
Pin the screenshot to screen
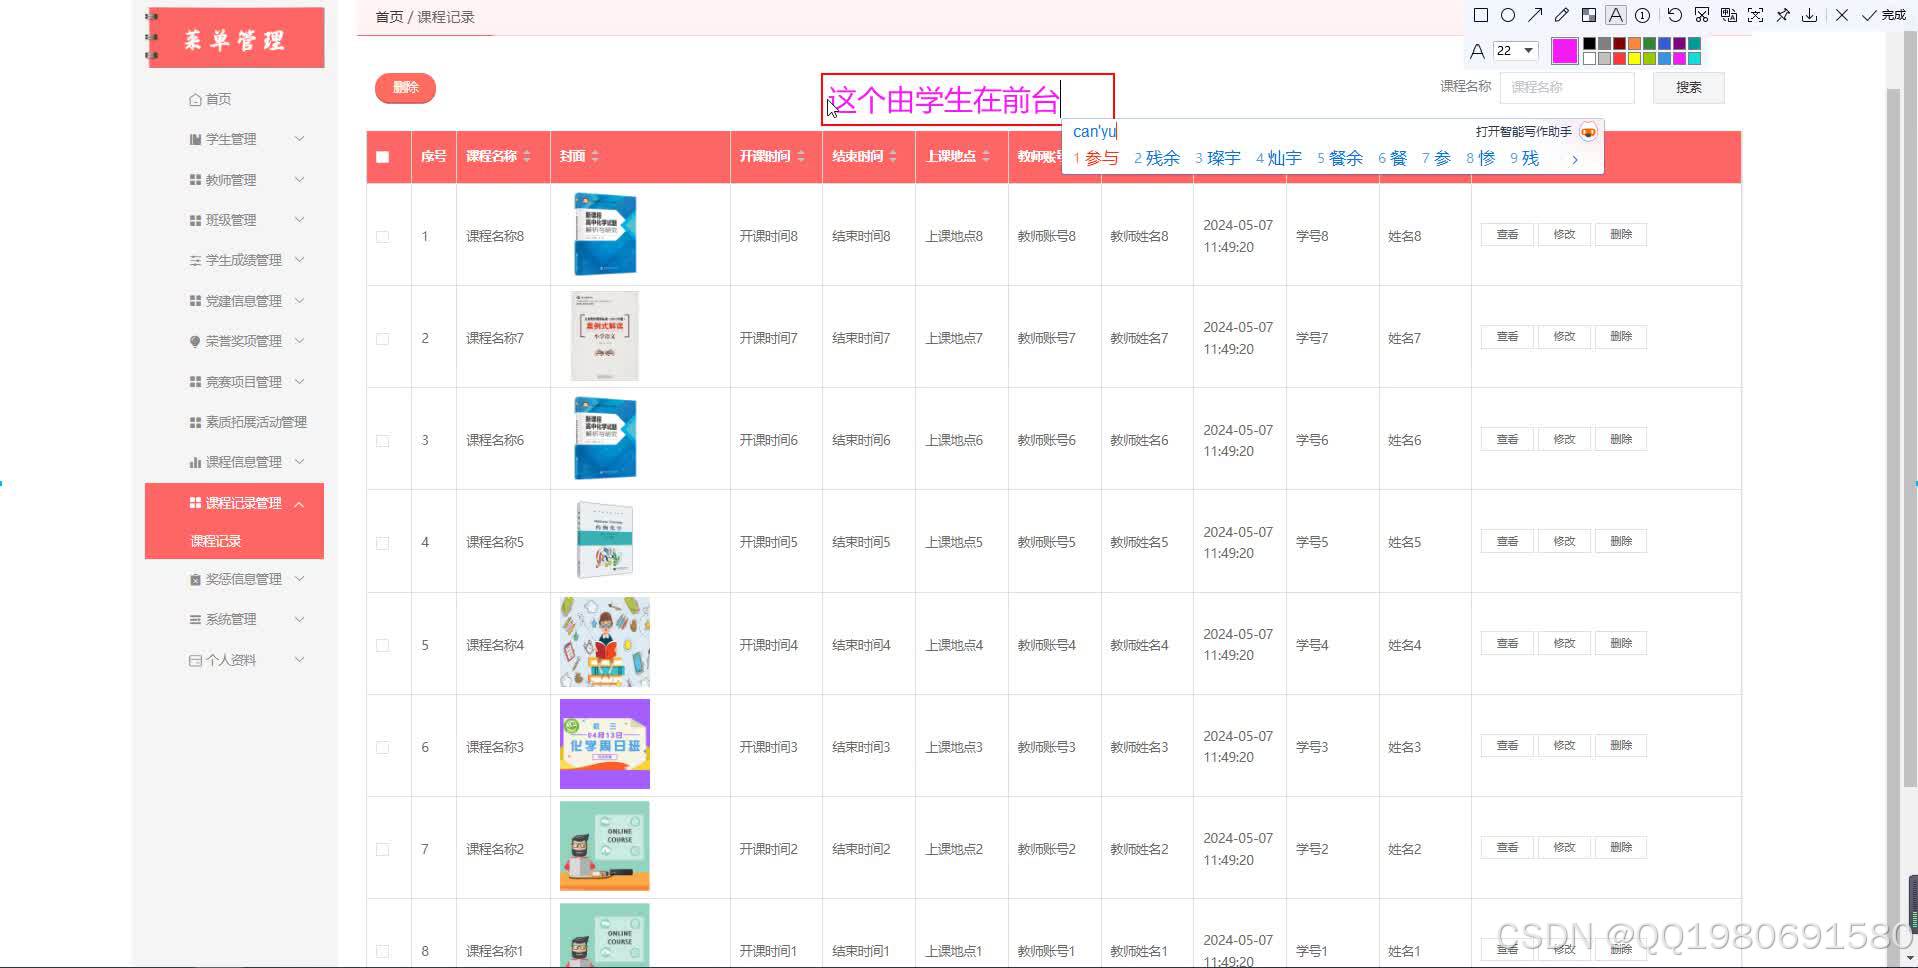point(1784,15)
